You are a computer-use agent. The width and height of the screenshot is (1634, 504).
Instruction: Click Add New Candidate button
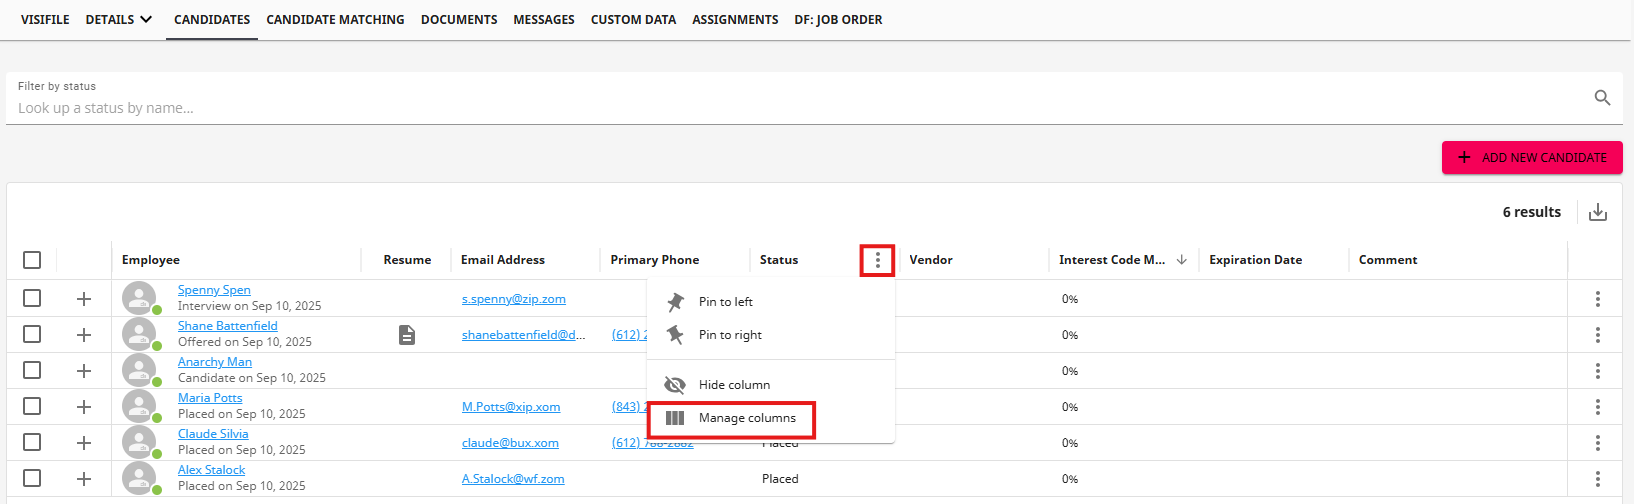1532,157
